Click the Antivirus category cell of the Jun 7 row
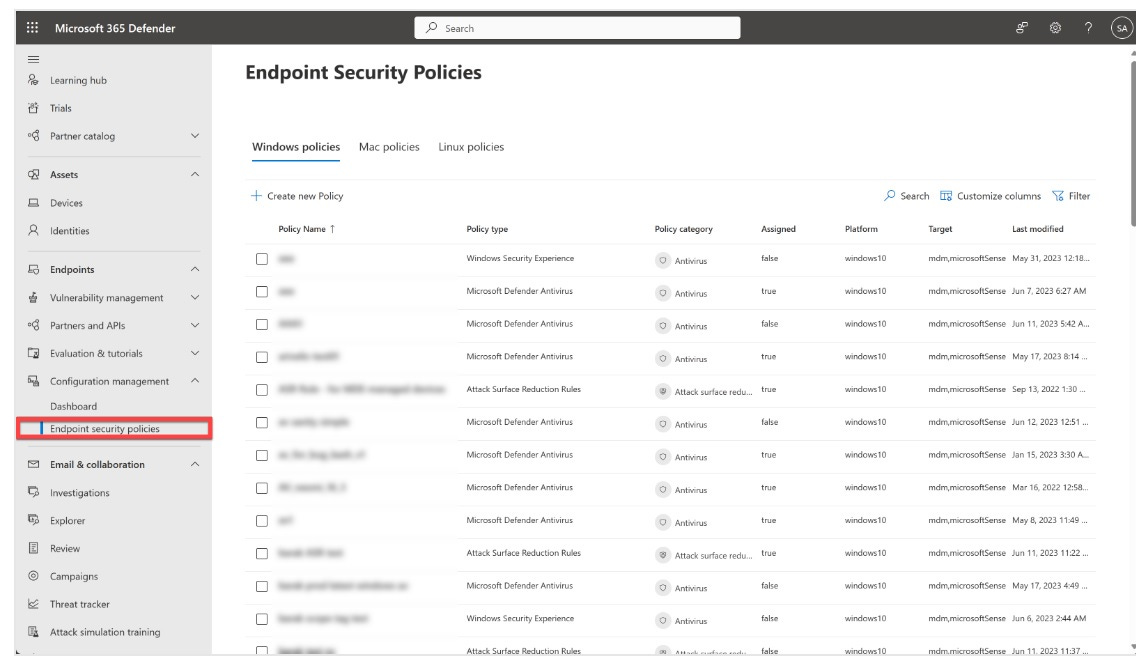 pyautogui.click(x=682, y=293)
